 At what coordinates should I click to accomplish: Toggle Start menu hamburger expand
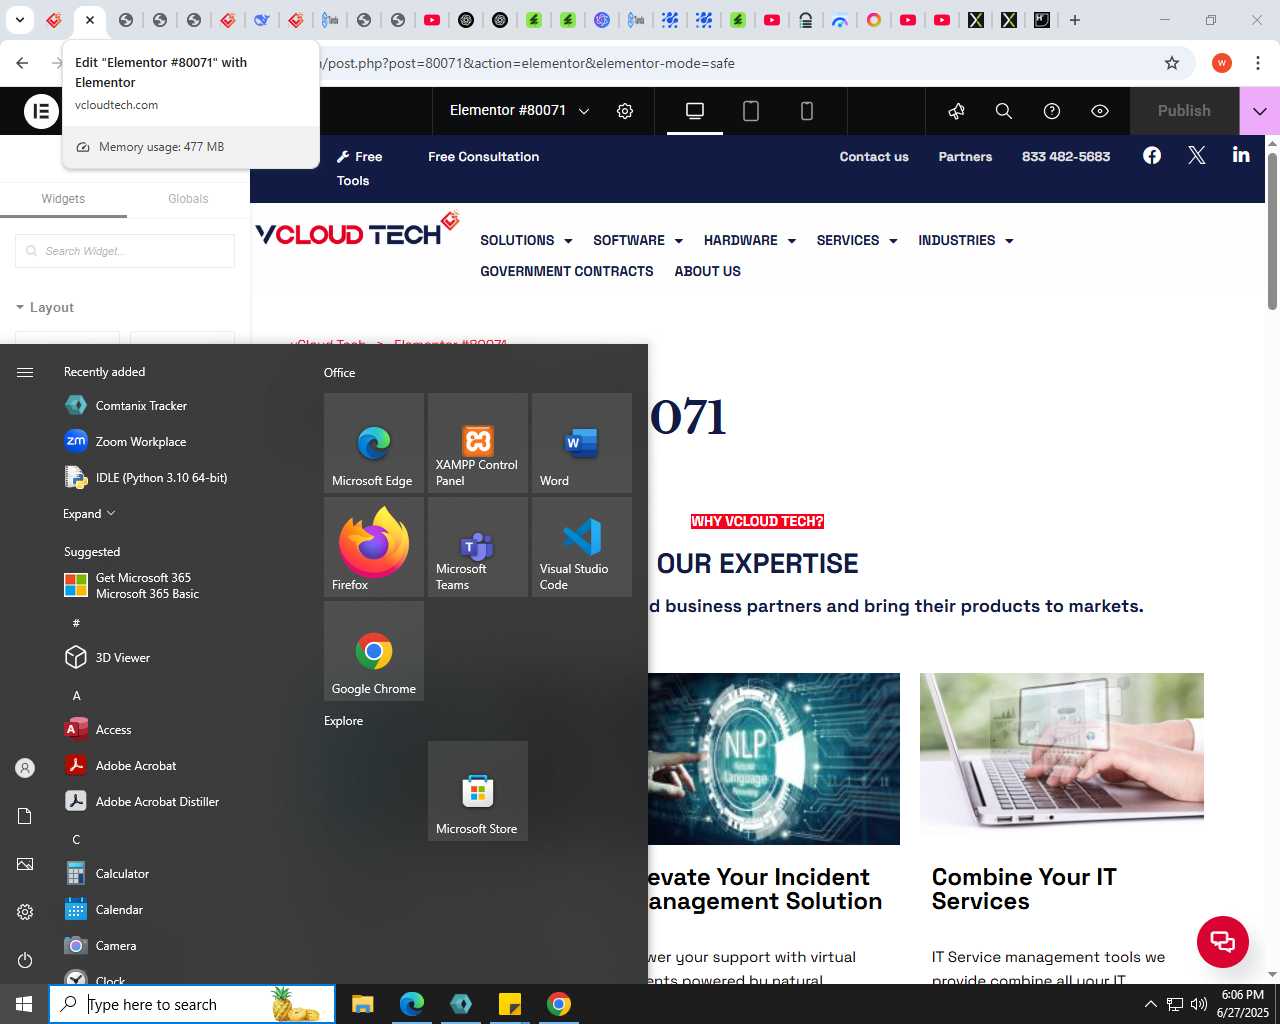[x=25, y=372]
